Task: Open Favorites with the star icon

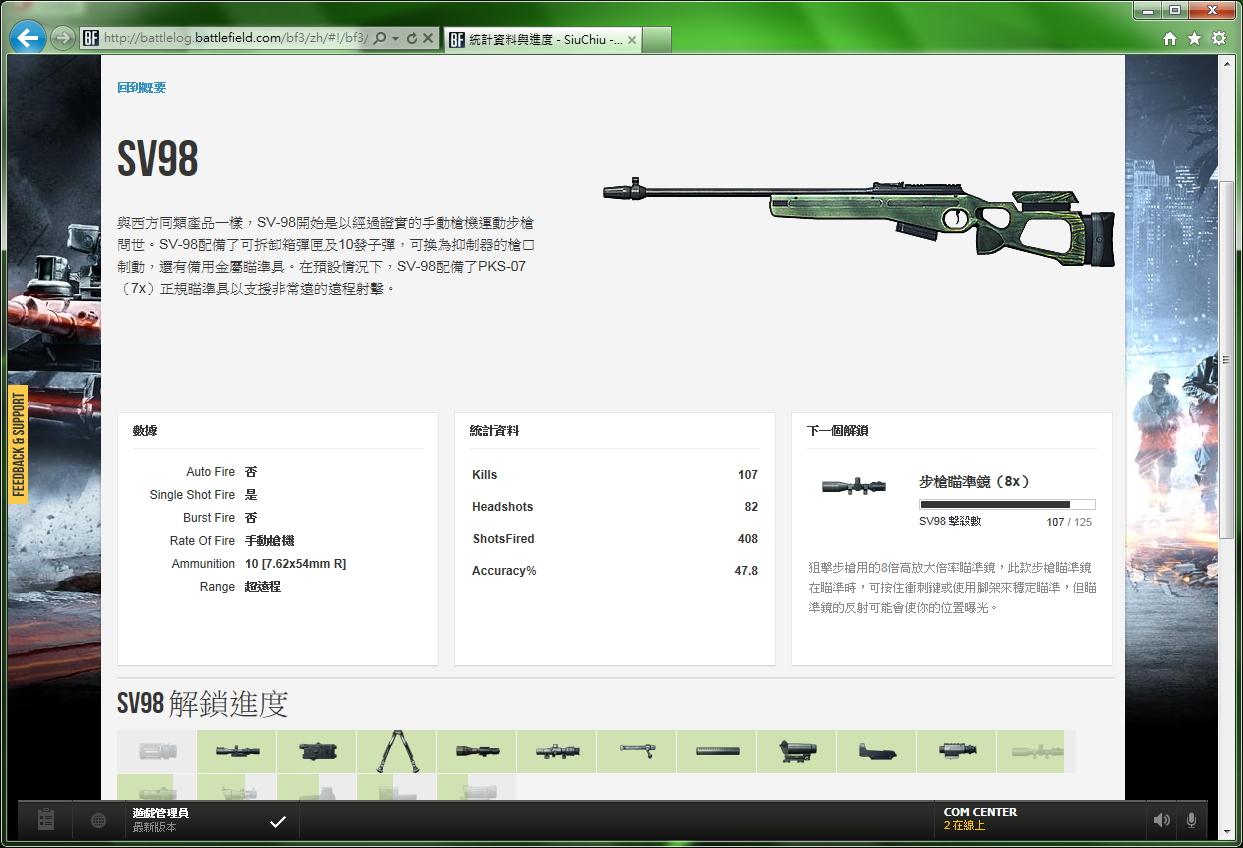Action: (1194, 39)
